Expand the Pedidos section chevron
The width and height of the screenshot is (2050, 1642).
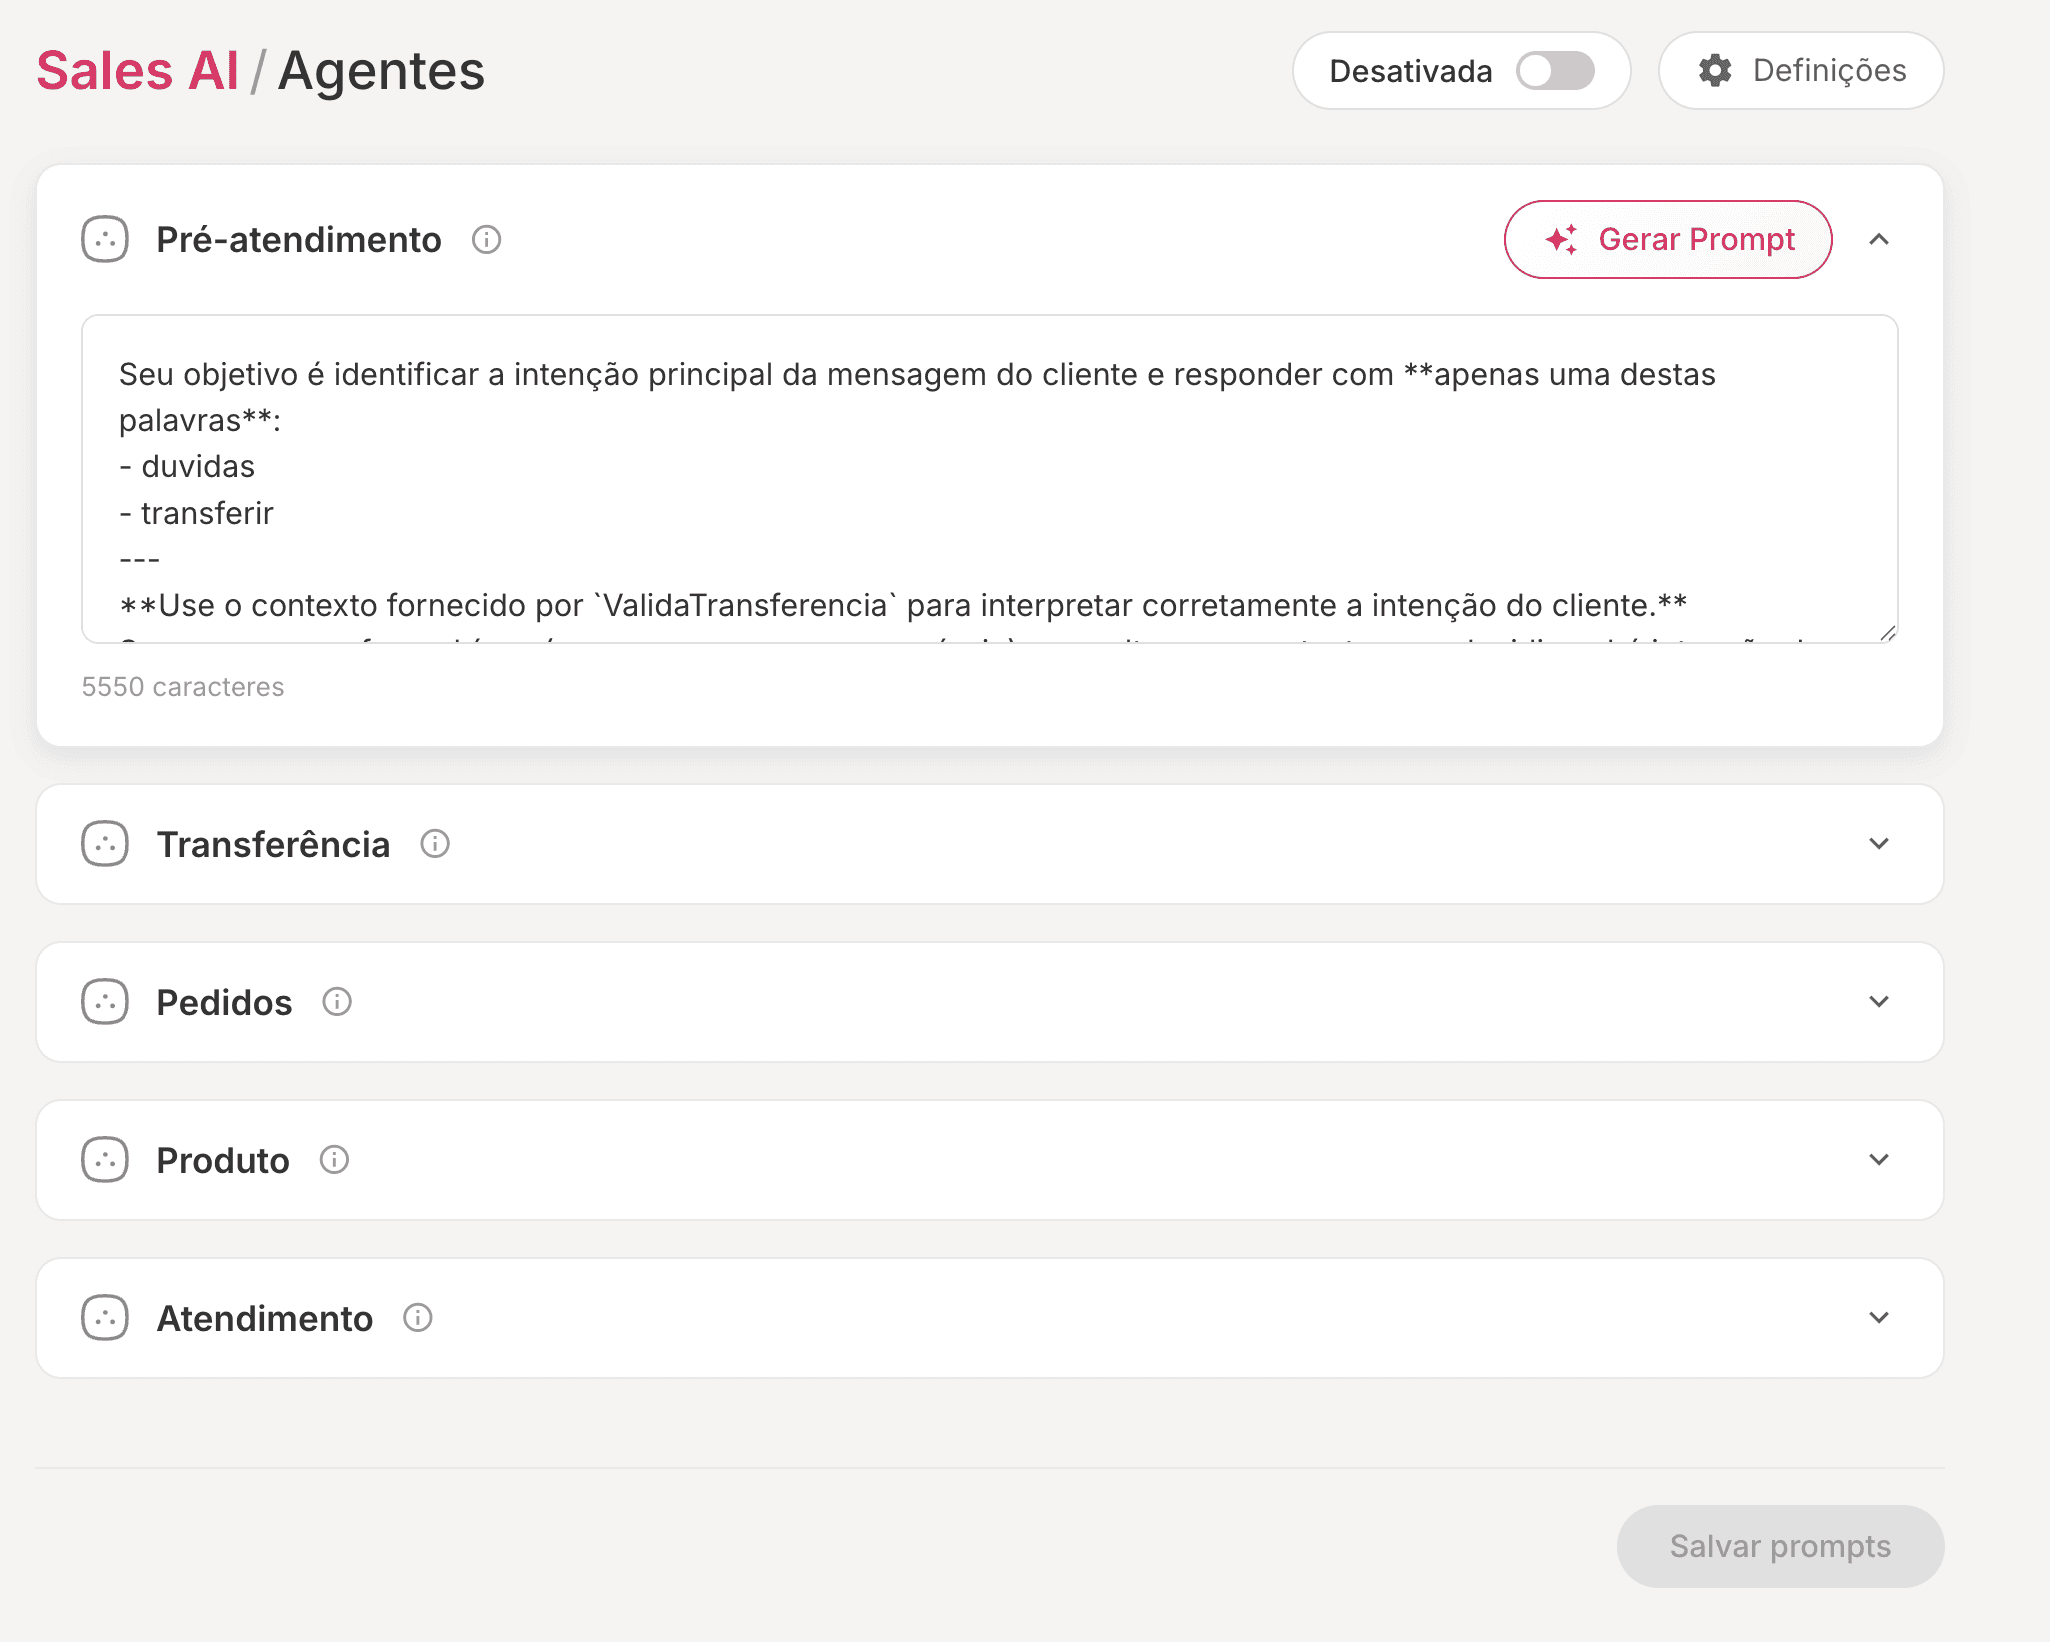(x=1879, y=1002)
